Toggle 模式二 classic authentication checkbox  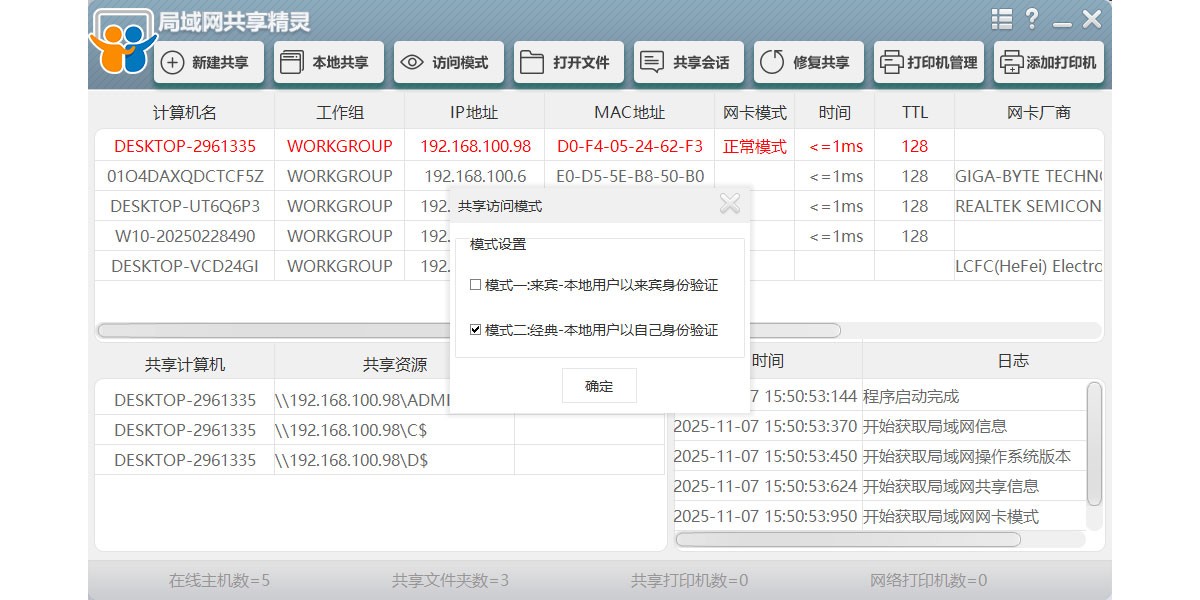pyautogui.click(x=476, y=330)
